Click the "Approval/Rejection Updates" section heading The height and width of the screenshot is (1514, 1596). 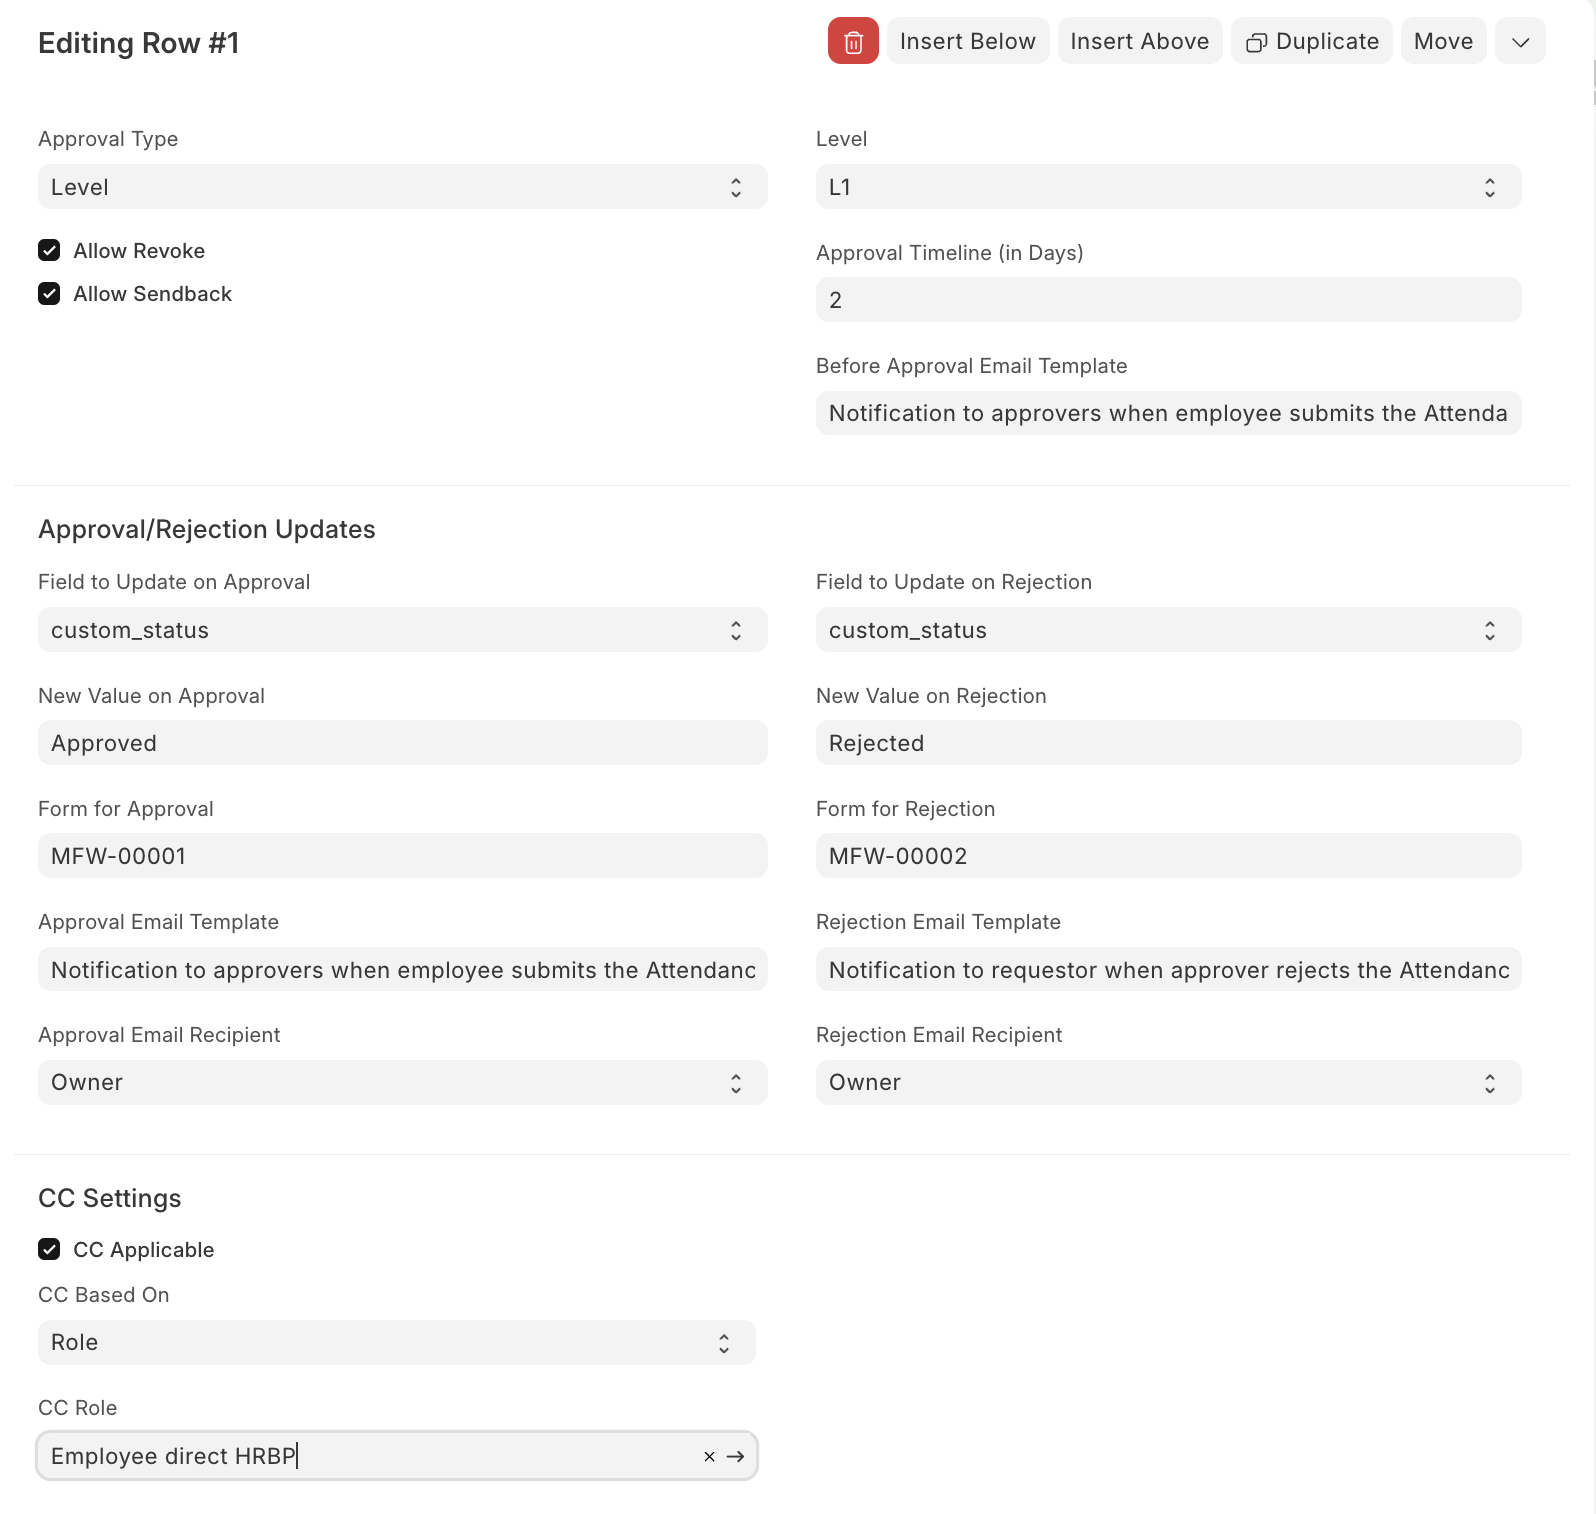[207, 529]
